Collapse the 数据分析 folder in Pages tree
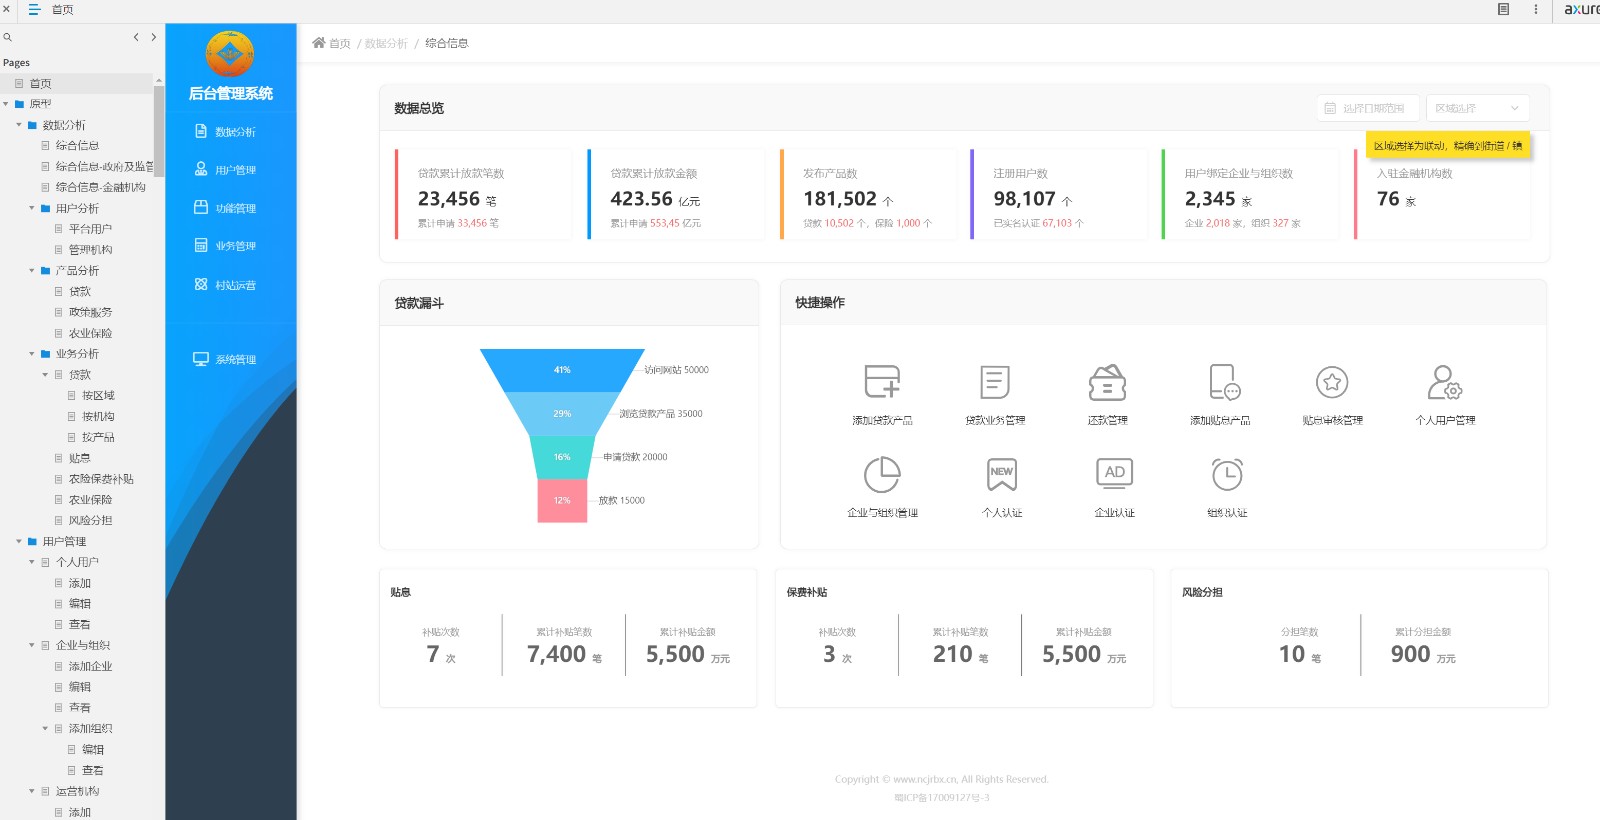The image size is (1600, 820). [19, 125]
